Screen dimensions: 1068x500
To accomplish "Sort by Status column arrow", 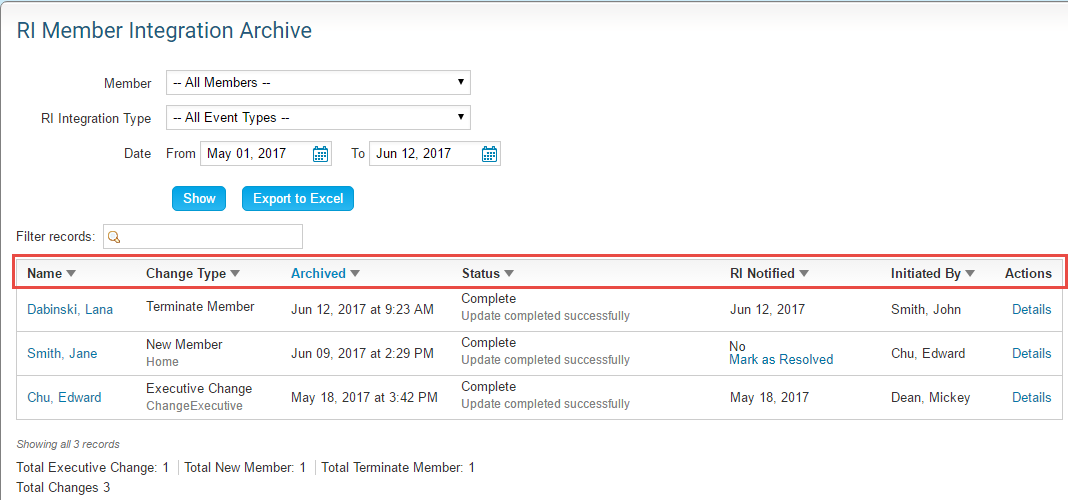I will [x=508, y=274].
